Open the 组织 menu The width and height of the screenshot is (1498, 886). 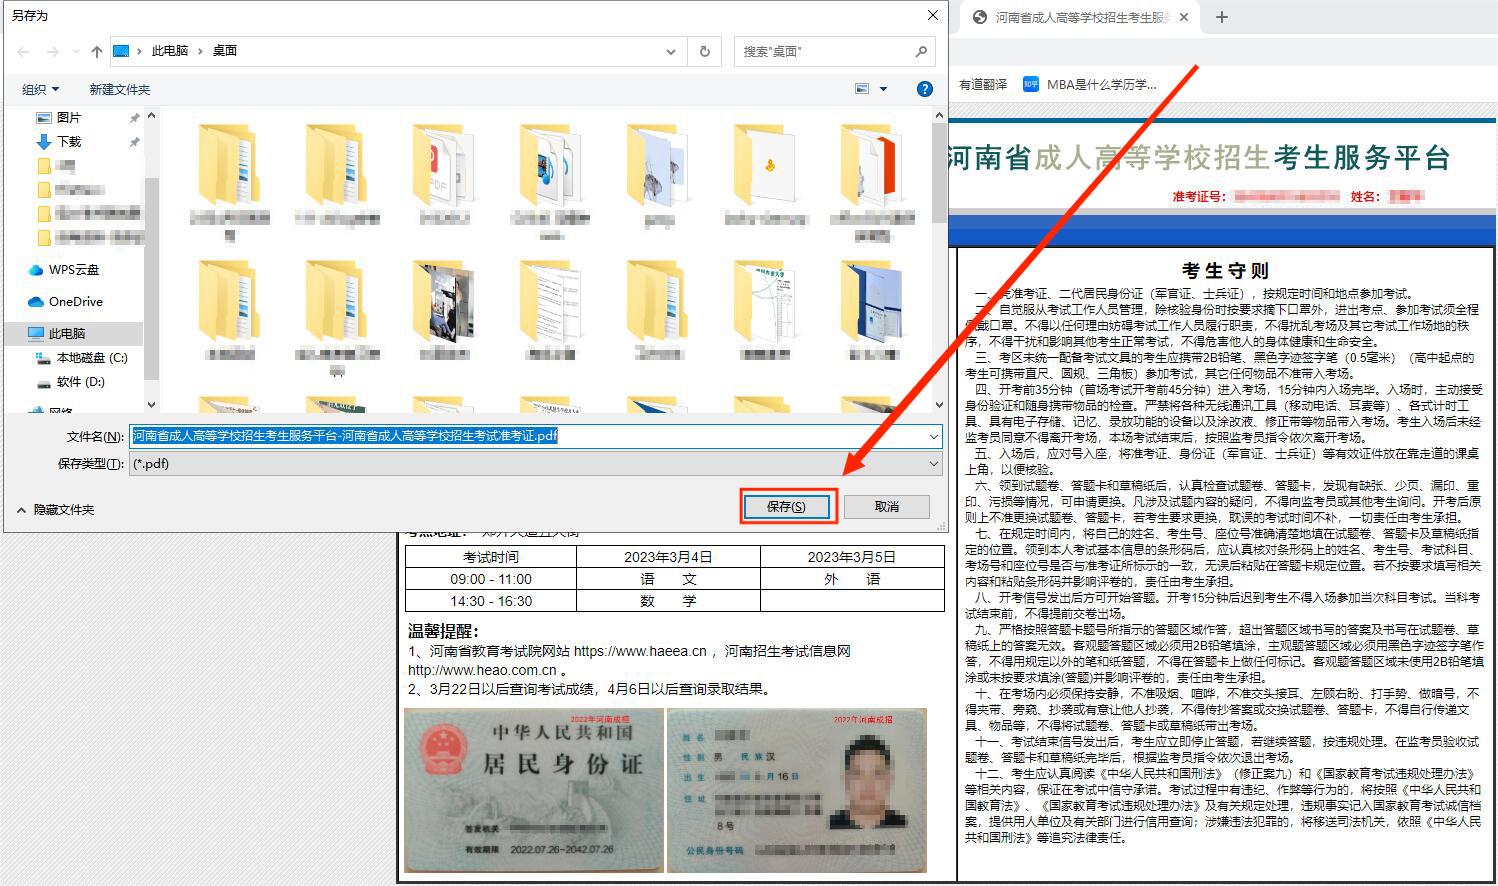(41, 90)
